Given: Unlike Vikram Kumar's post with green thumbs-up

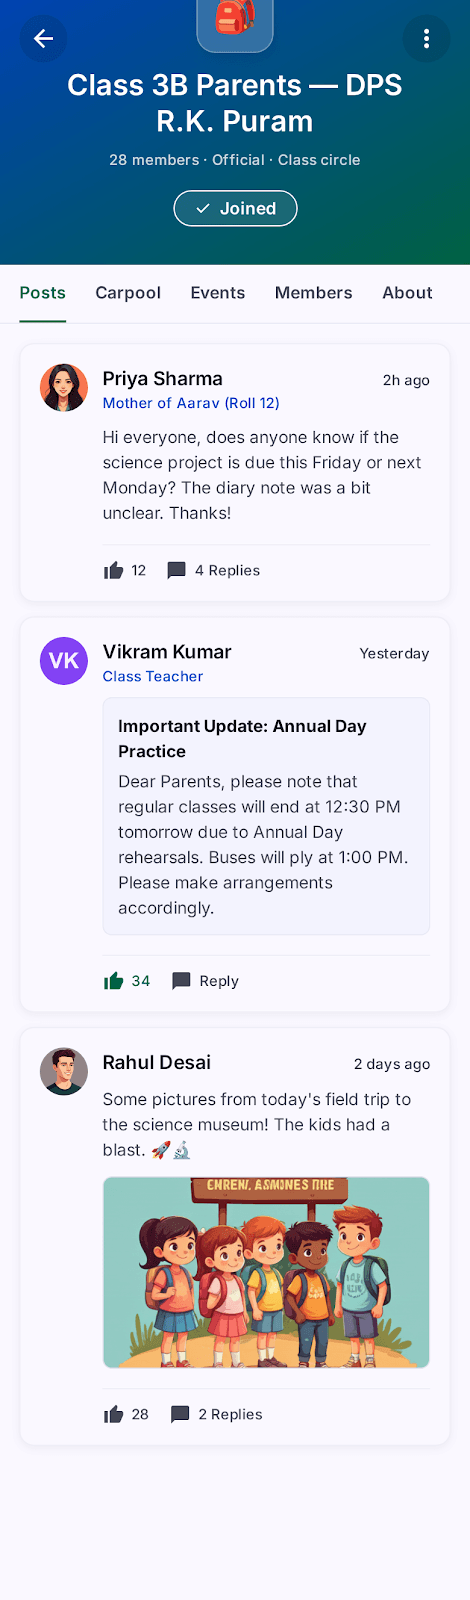Looking at the screenshot, I should click(x=114, y=981).
